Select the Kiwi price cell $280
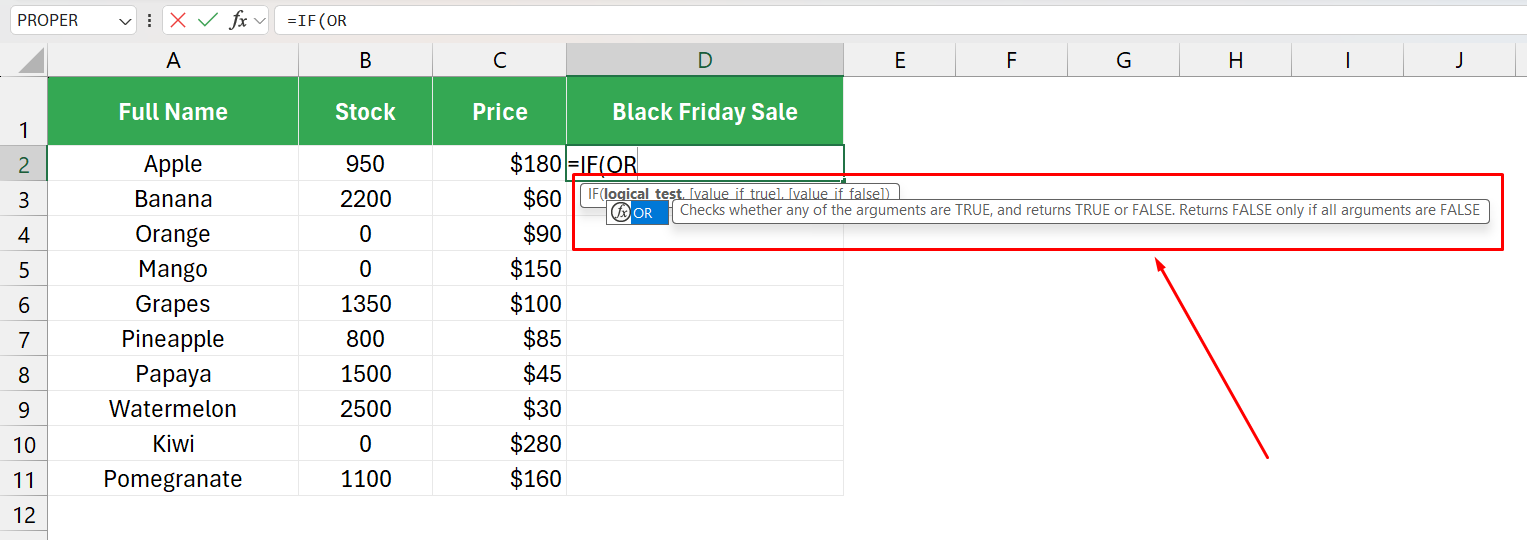Viewport: 1527px width, 540px height. [499, 444]
